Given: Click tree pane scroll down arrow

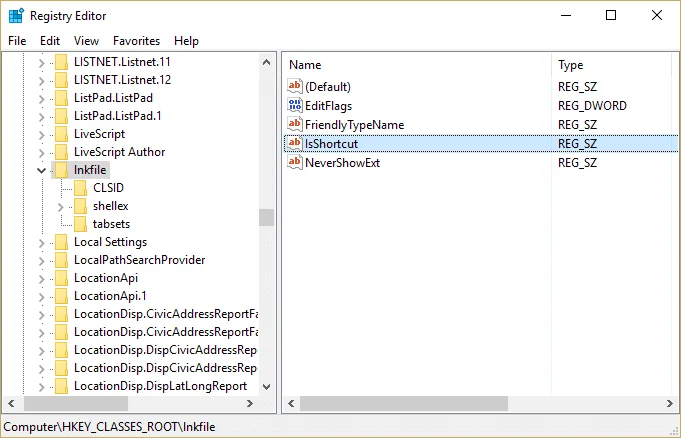Looking at the screenshot, I should (267, 386).
